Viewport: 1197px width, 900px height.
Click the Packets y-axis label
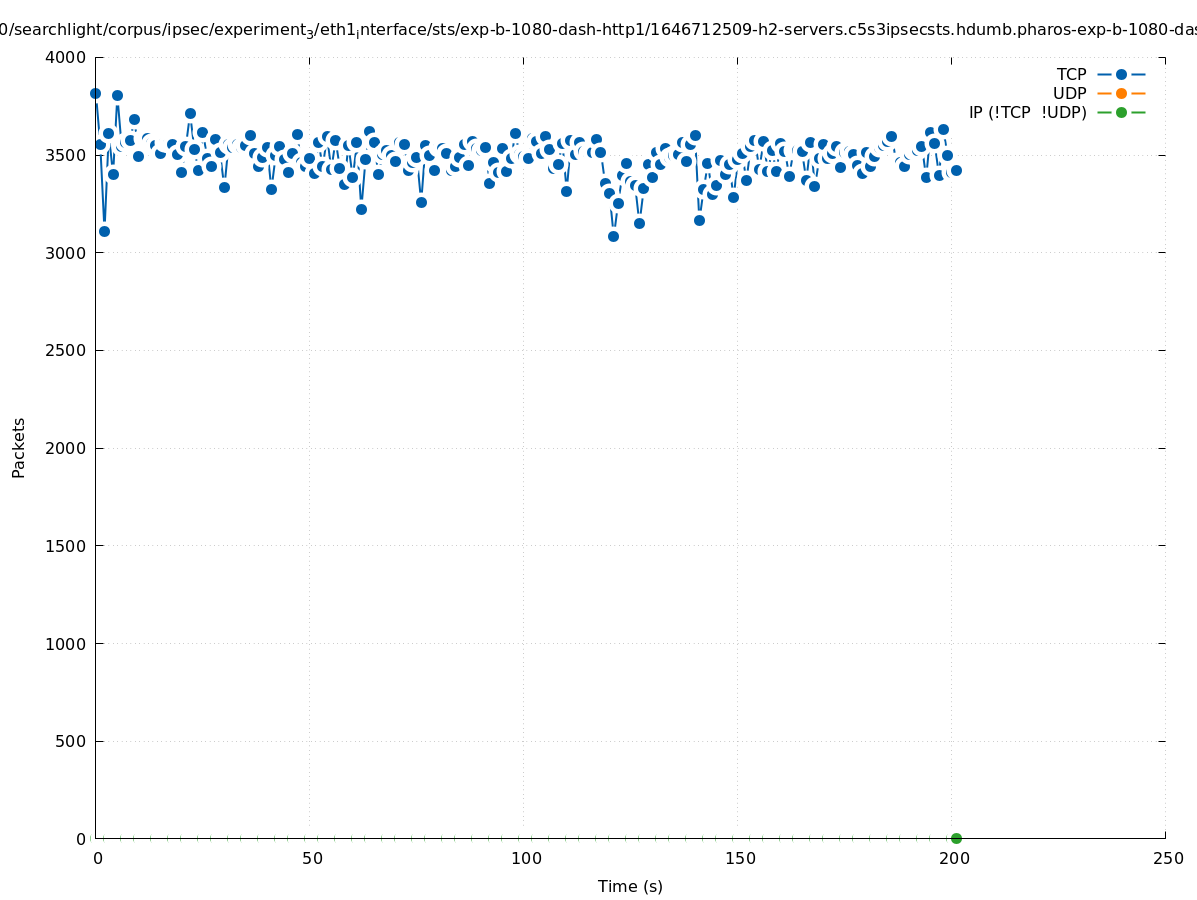coord(19,447)
